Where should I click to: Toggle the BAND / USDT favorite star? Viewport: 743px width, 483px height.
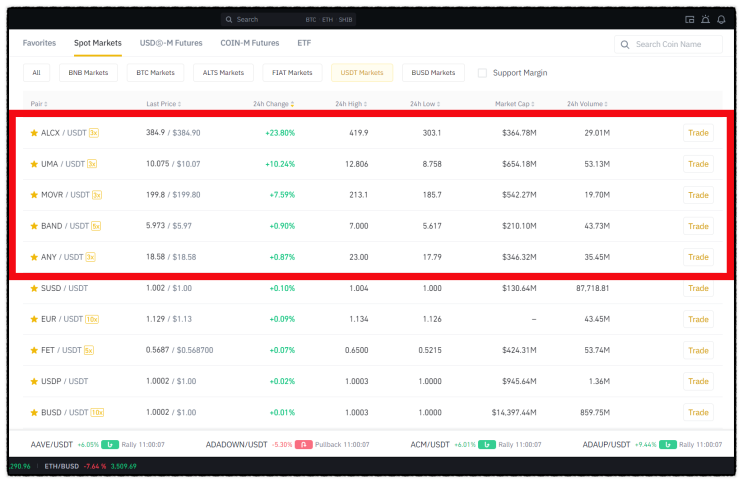[34, 226]
